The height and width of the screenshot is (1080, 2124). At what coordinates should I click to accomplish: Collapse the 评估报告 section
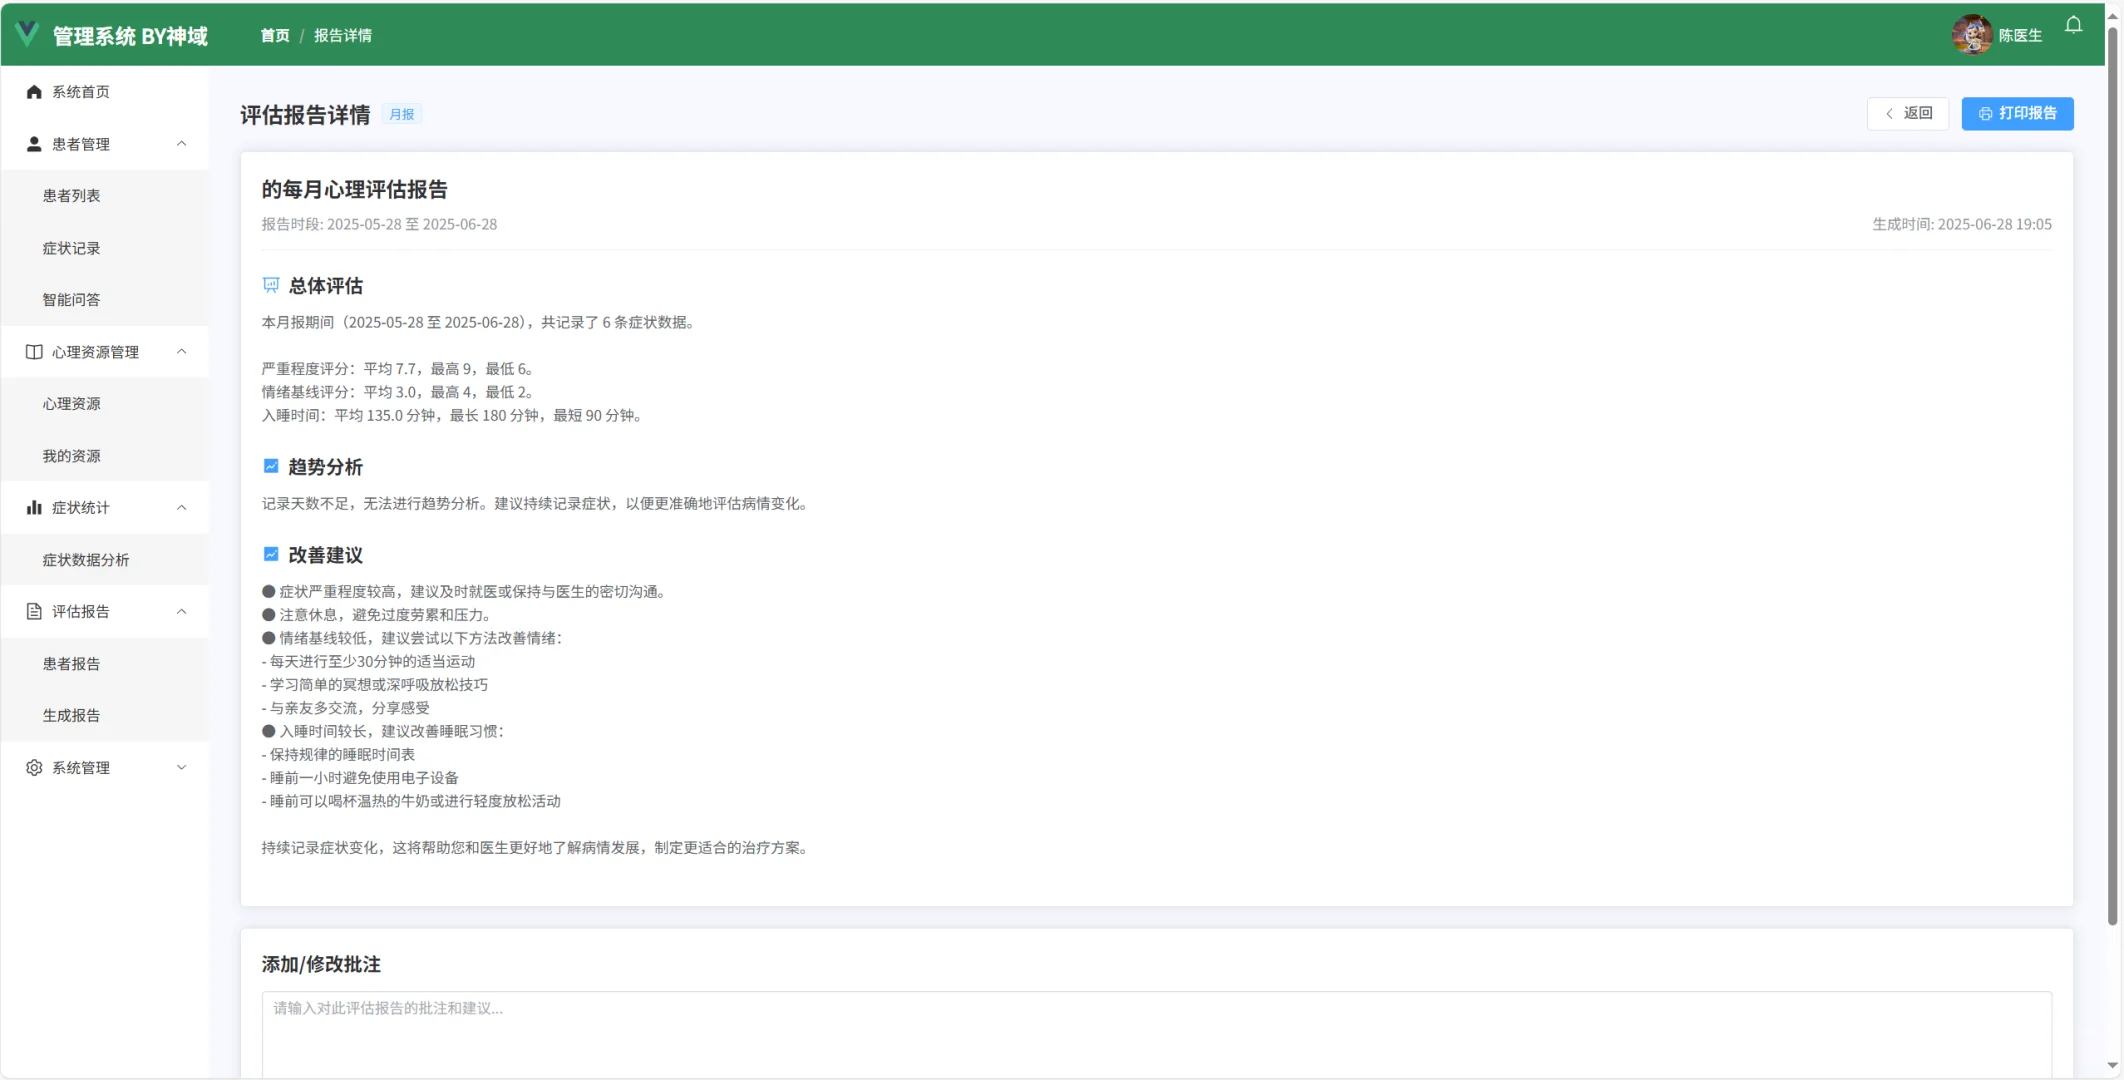pyautogui.click(x=181, y=611)
